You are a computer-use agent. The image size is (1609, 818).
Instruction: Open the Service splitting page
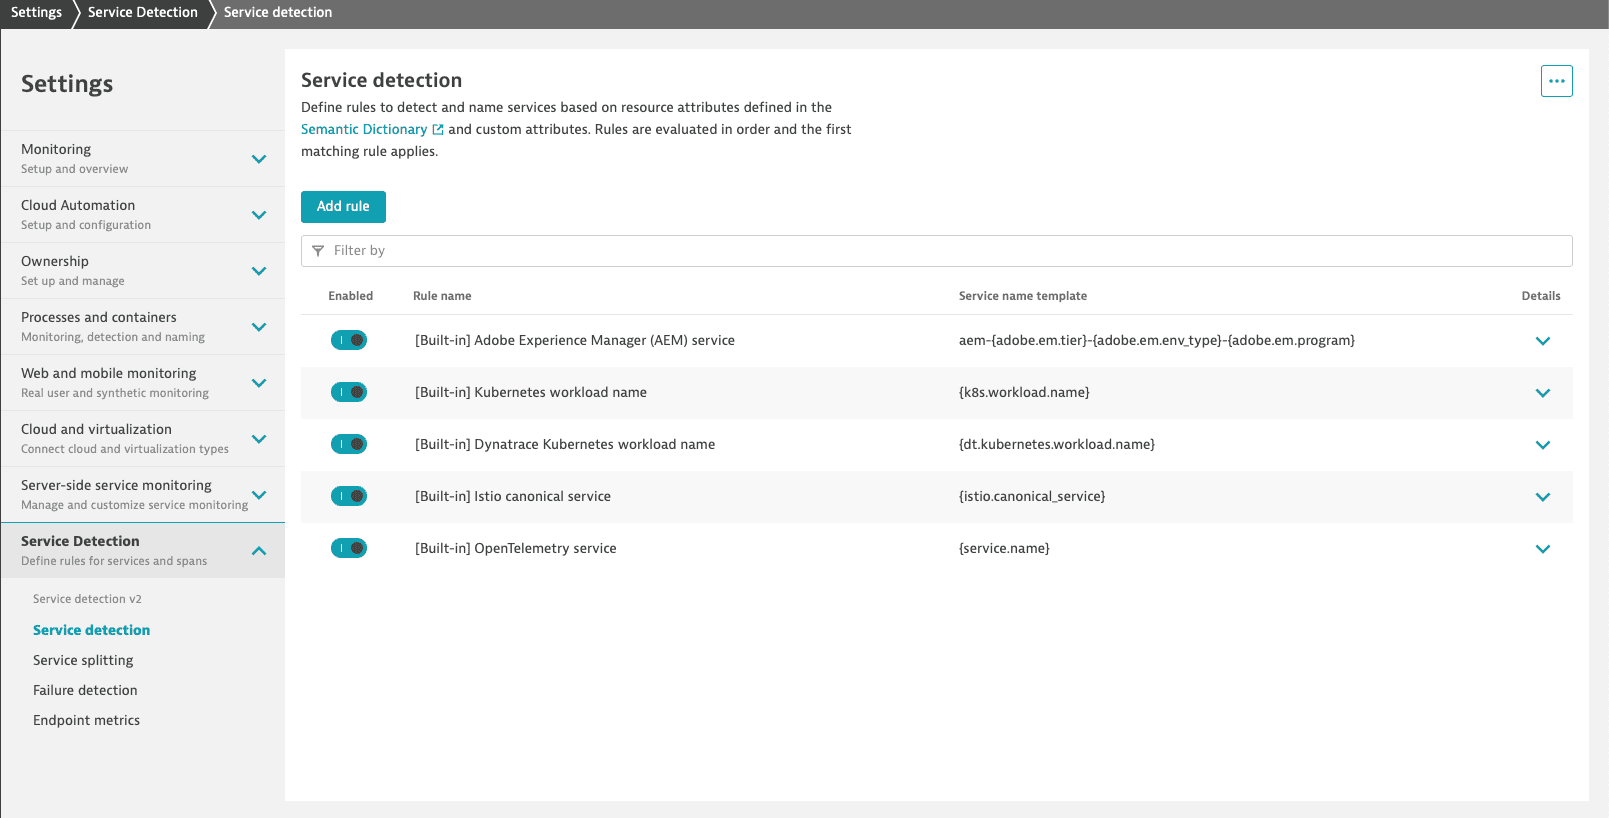(x=83, y=660)
